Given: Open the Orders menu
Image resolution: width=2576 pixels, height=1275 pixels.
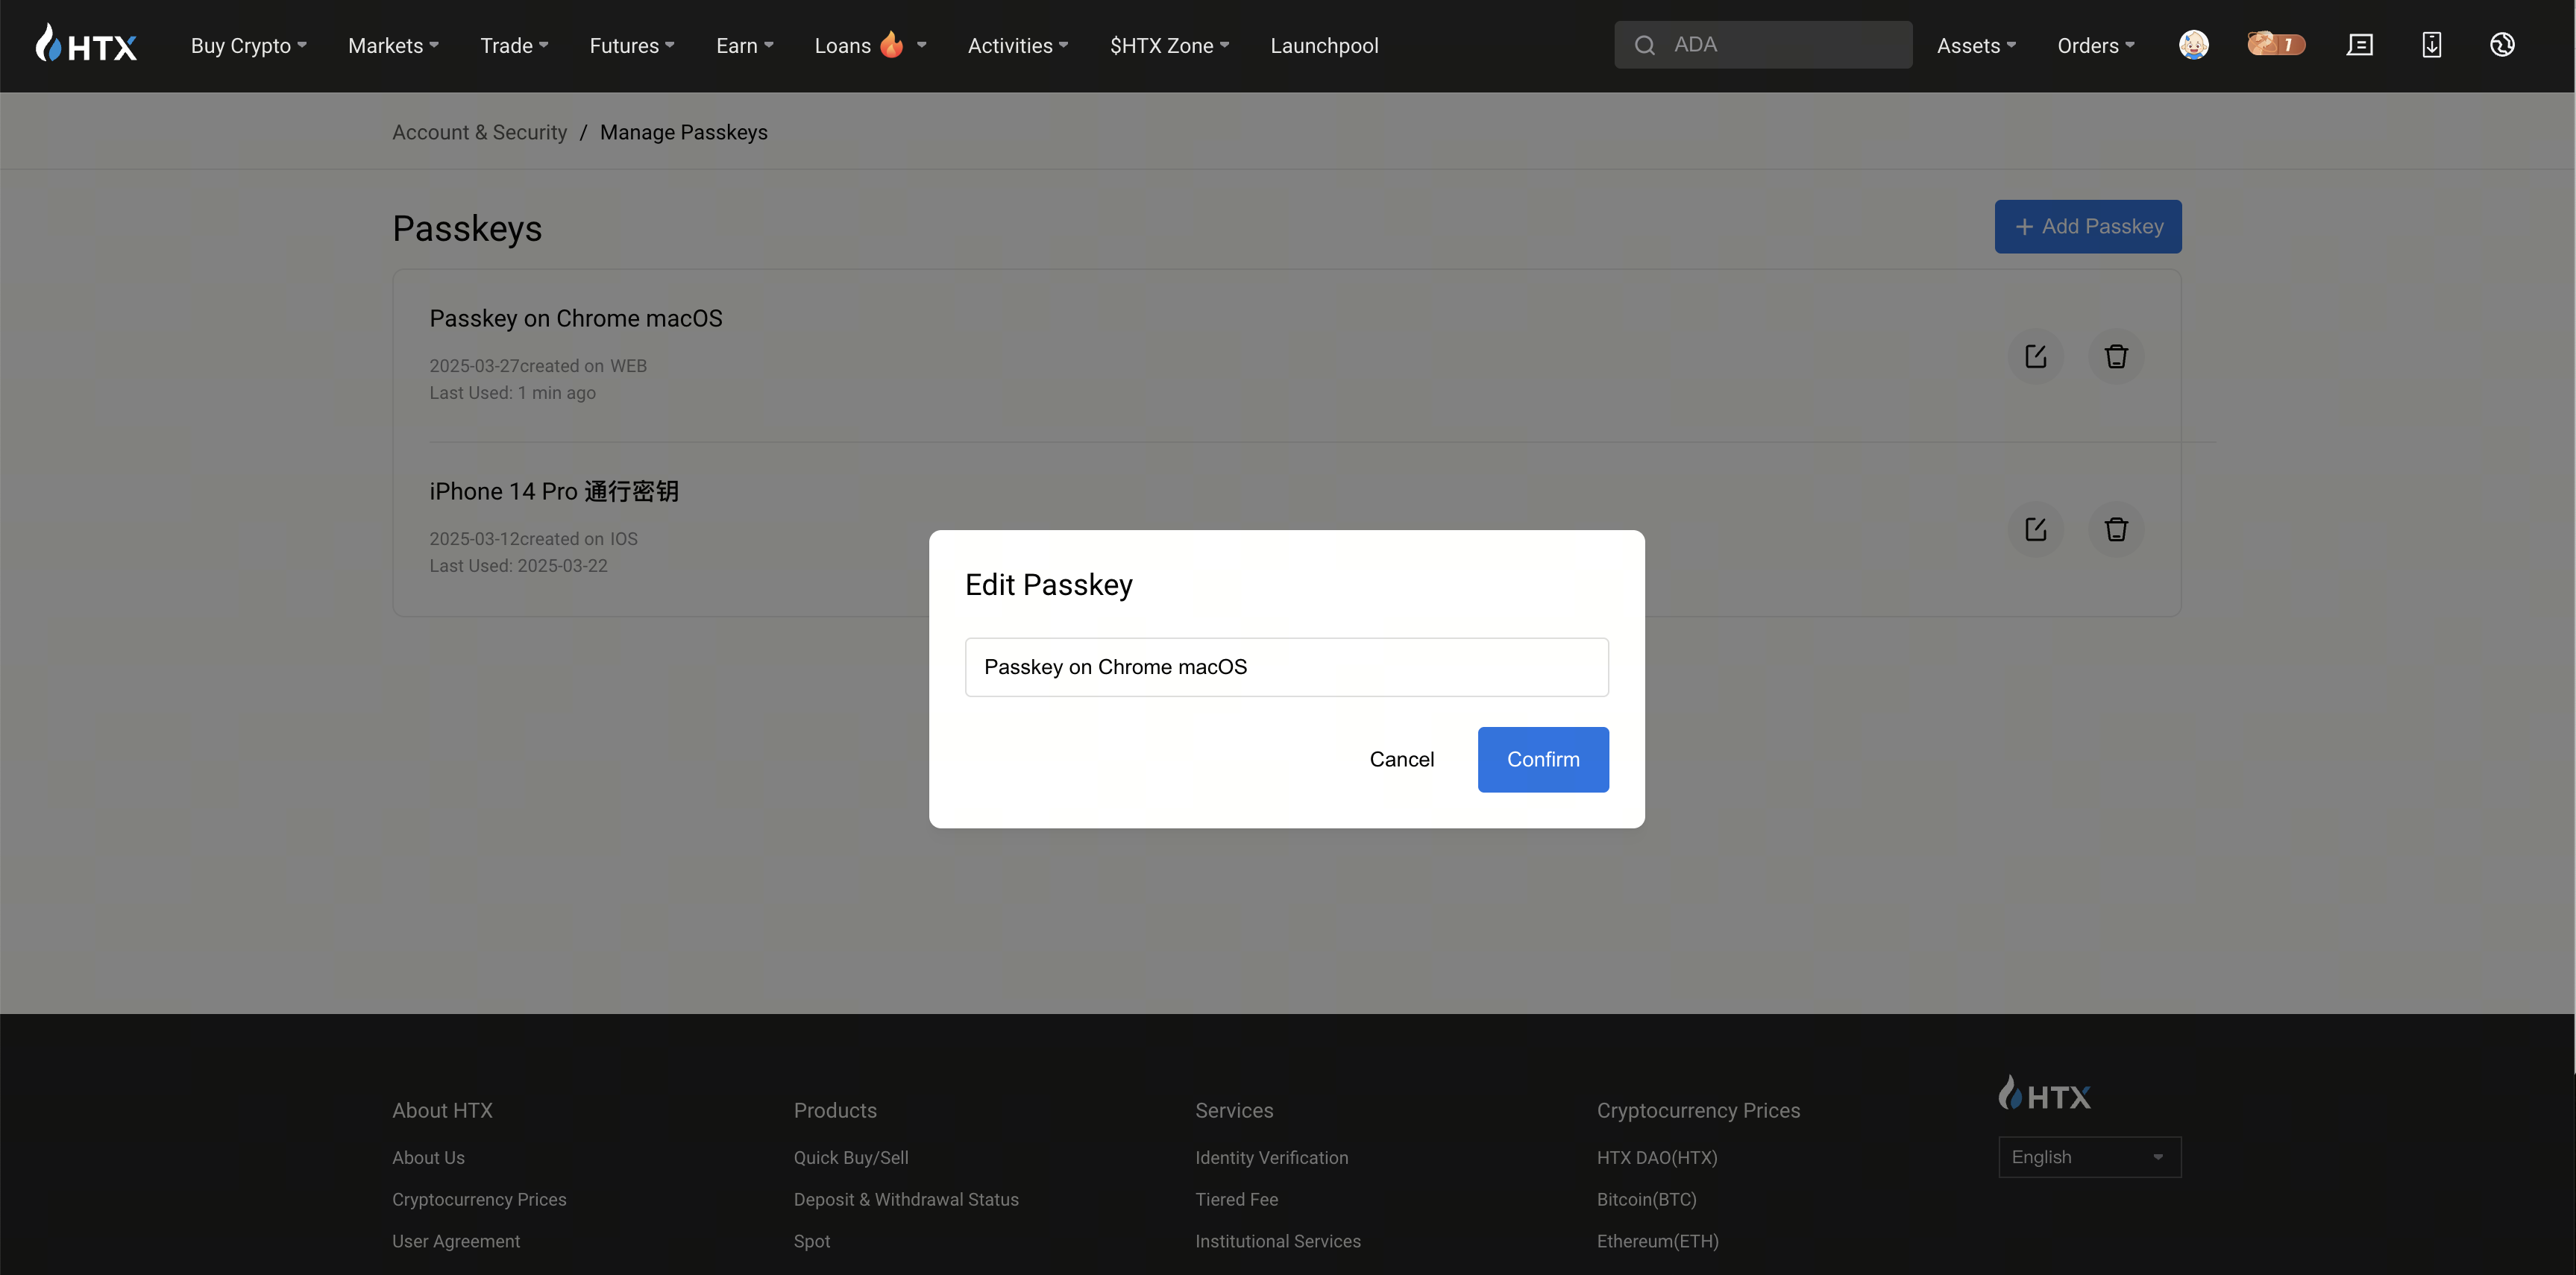Looking at the screenshot, I should [2095, 46].
